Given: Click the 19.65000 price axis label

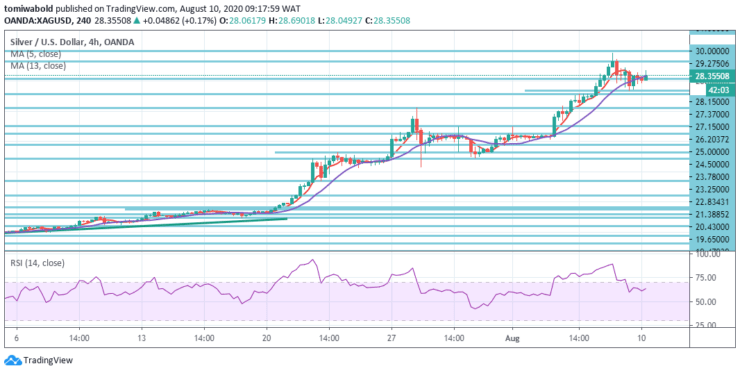Looking at the screenshot, I should point(713,239).
